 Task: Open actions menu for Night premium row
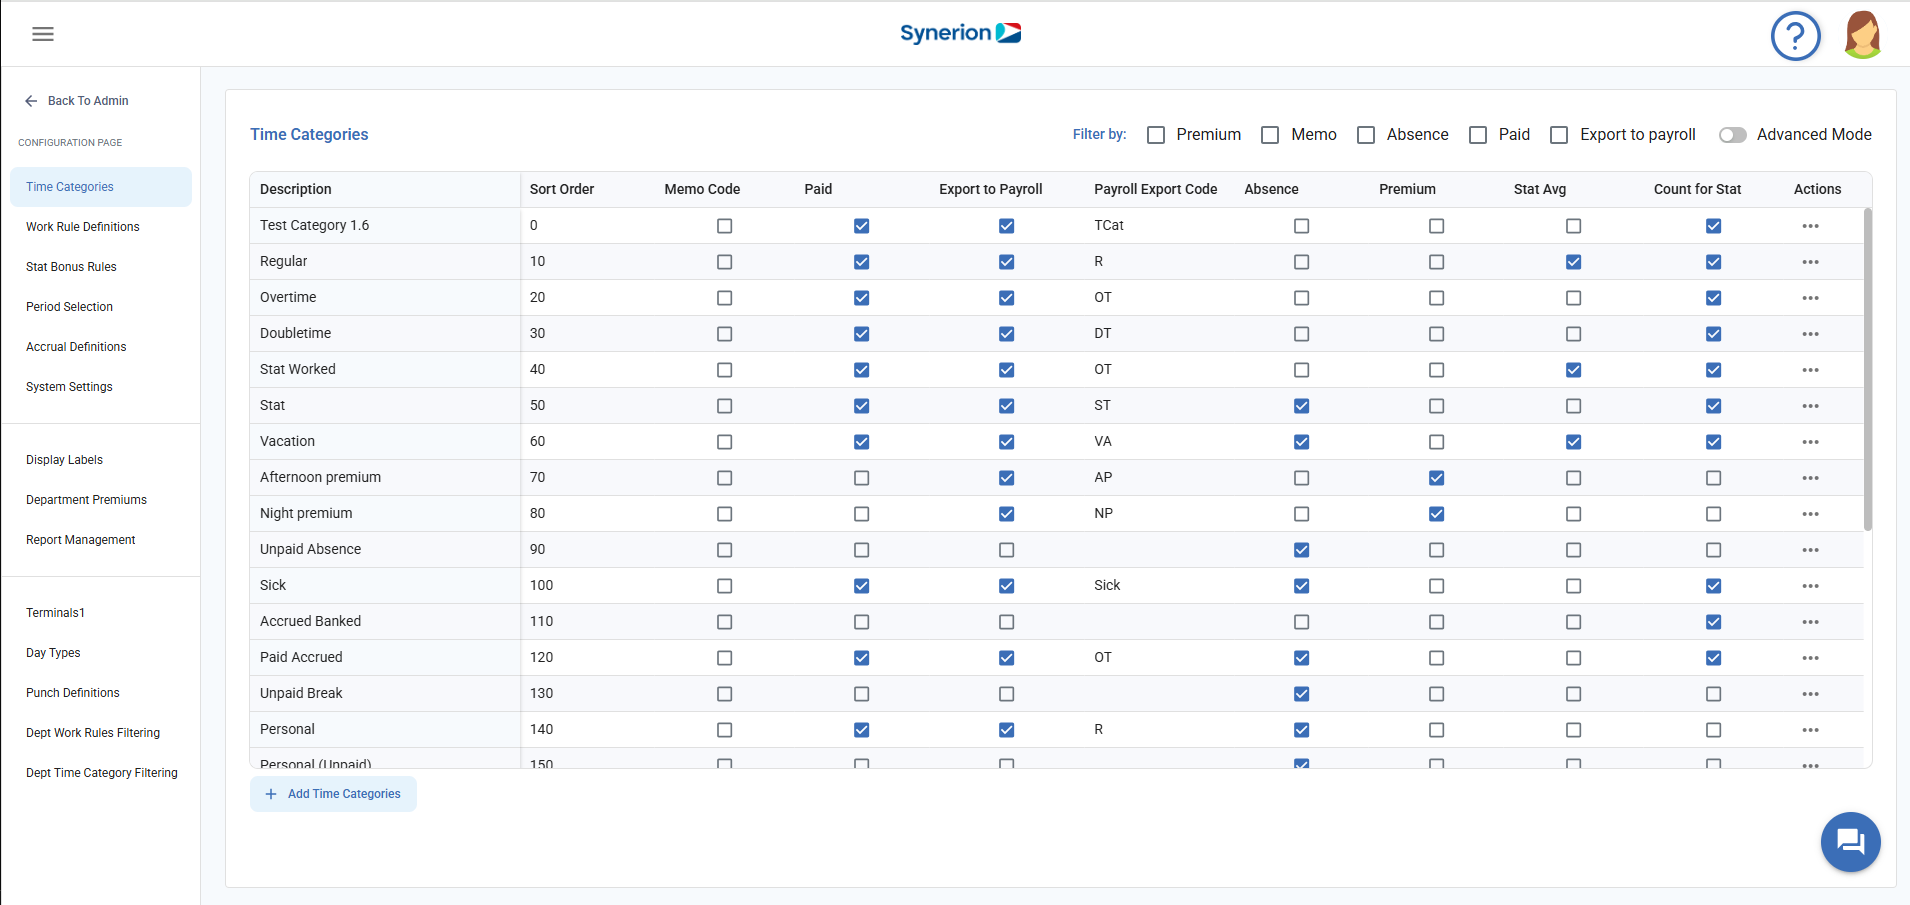click(x=1810, y=514)
